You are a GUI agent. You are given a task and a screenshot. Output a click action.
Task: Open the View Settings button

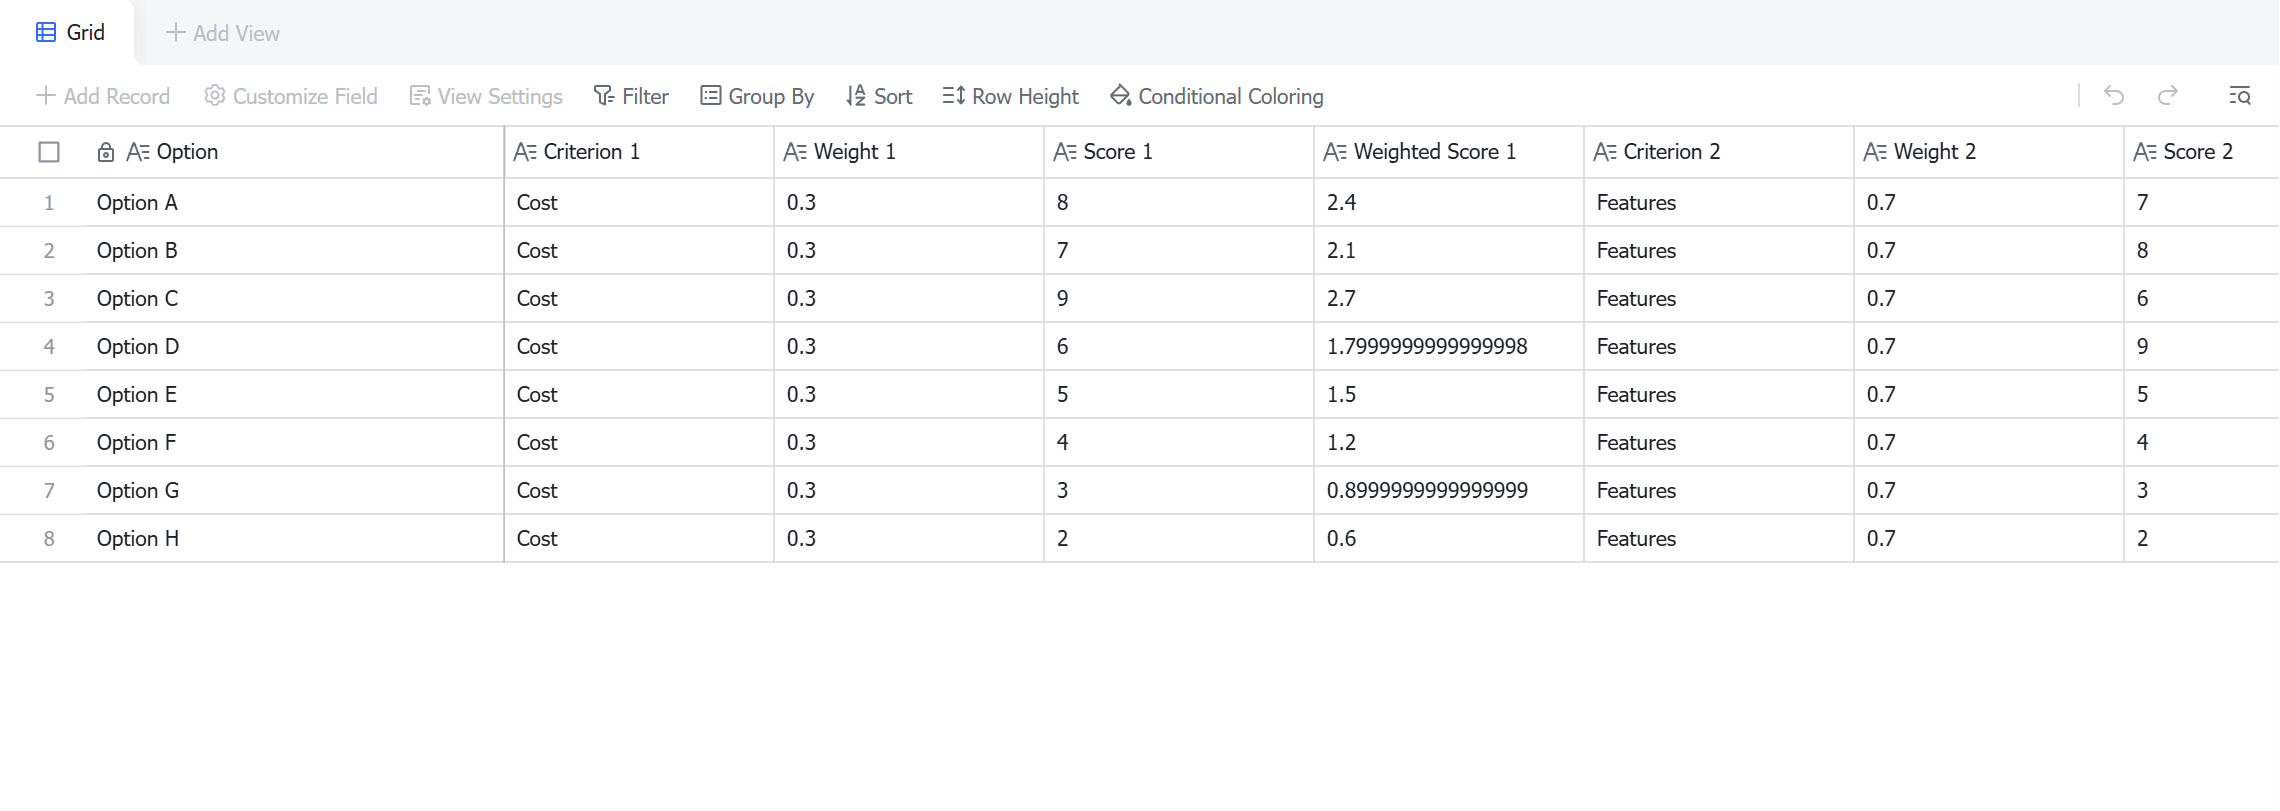(x=486, y=96)
